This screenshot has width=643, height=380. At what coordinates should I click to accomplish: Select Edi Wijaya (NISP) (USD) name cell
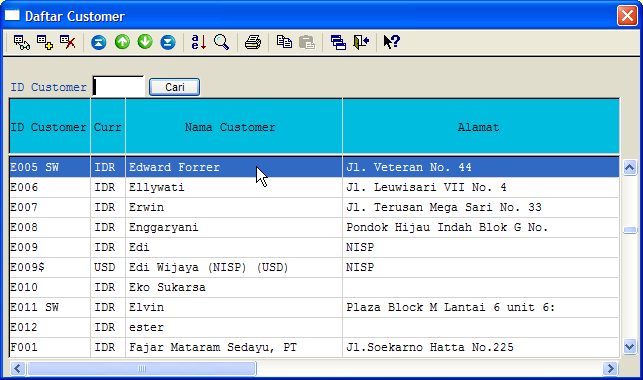point(234,268)
